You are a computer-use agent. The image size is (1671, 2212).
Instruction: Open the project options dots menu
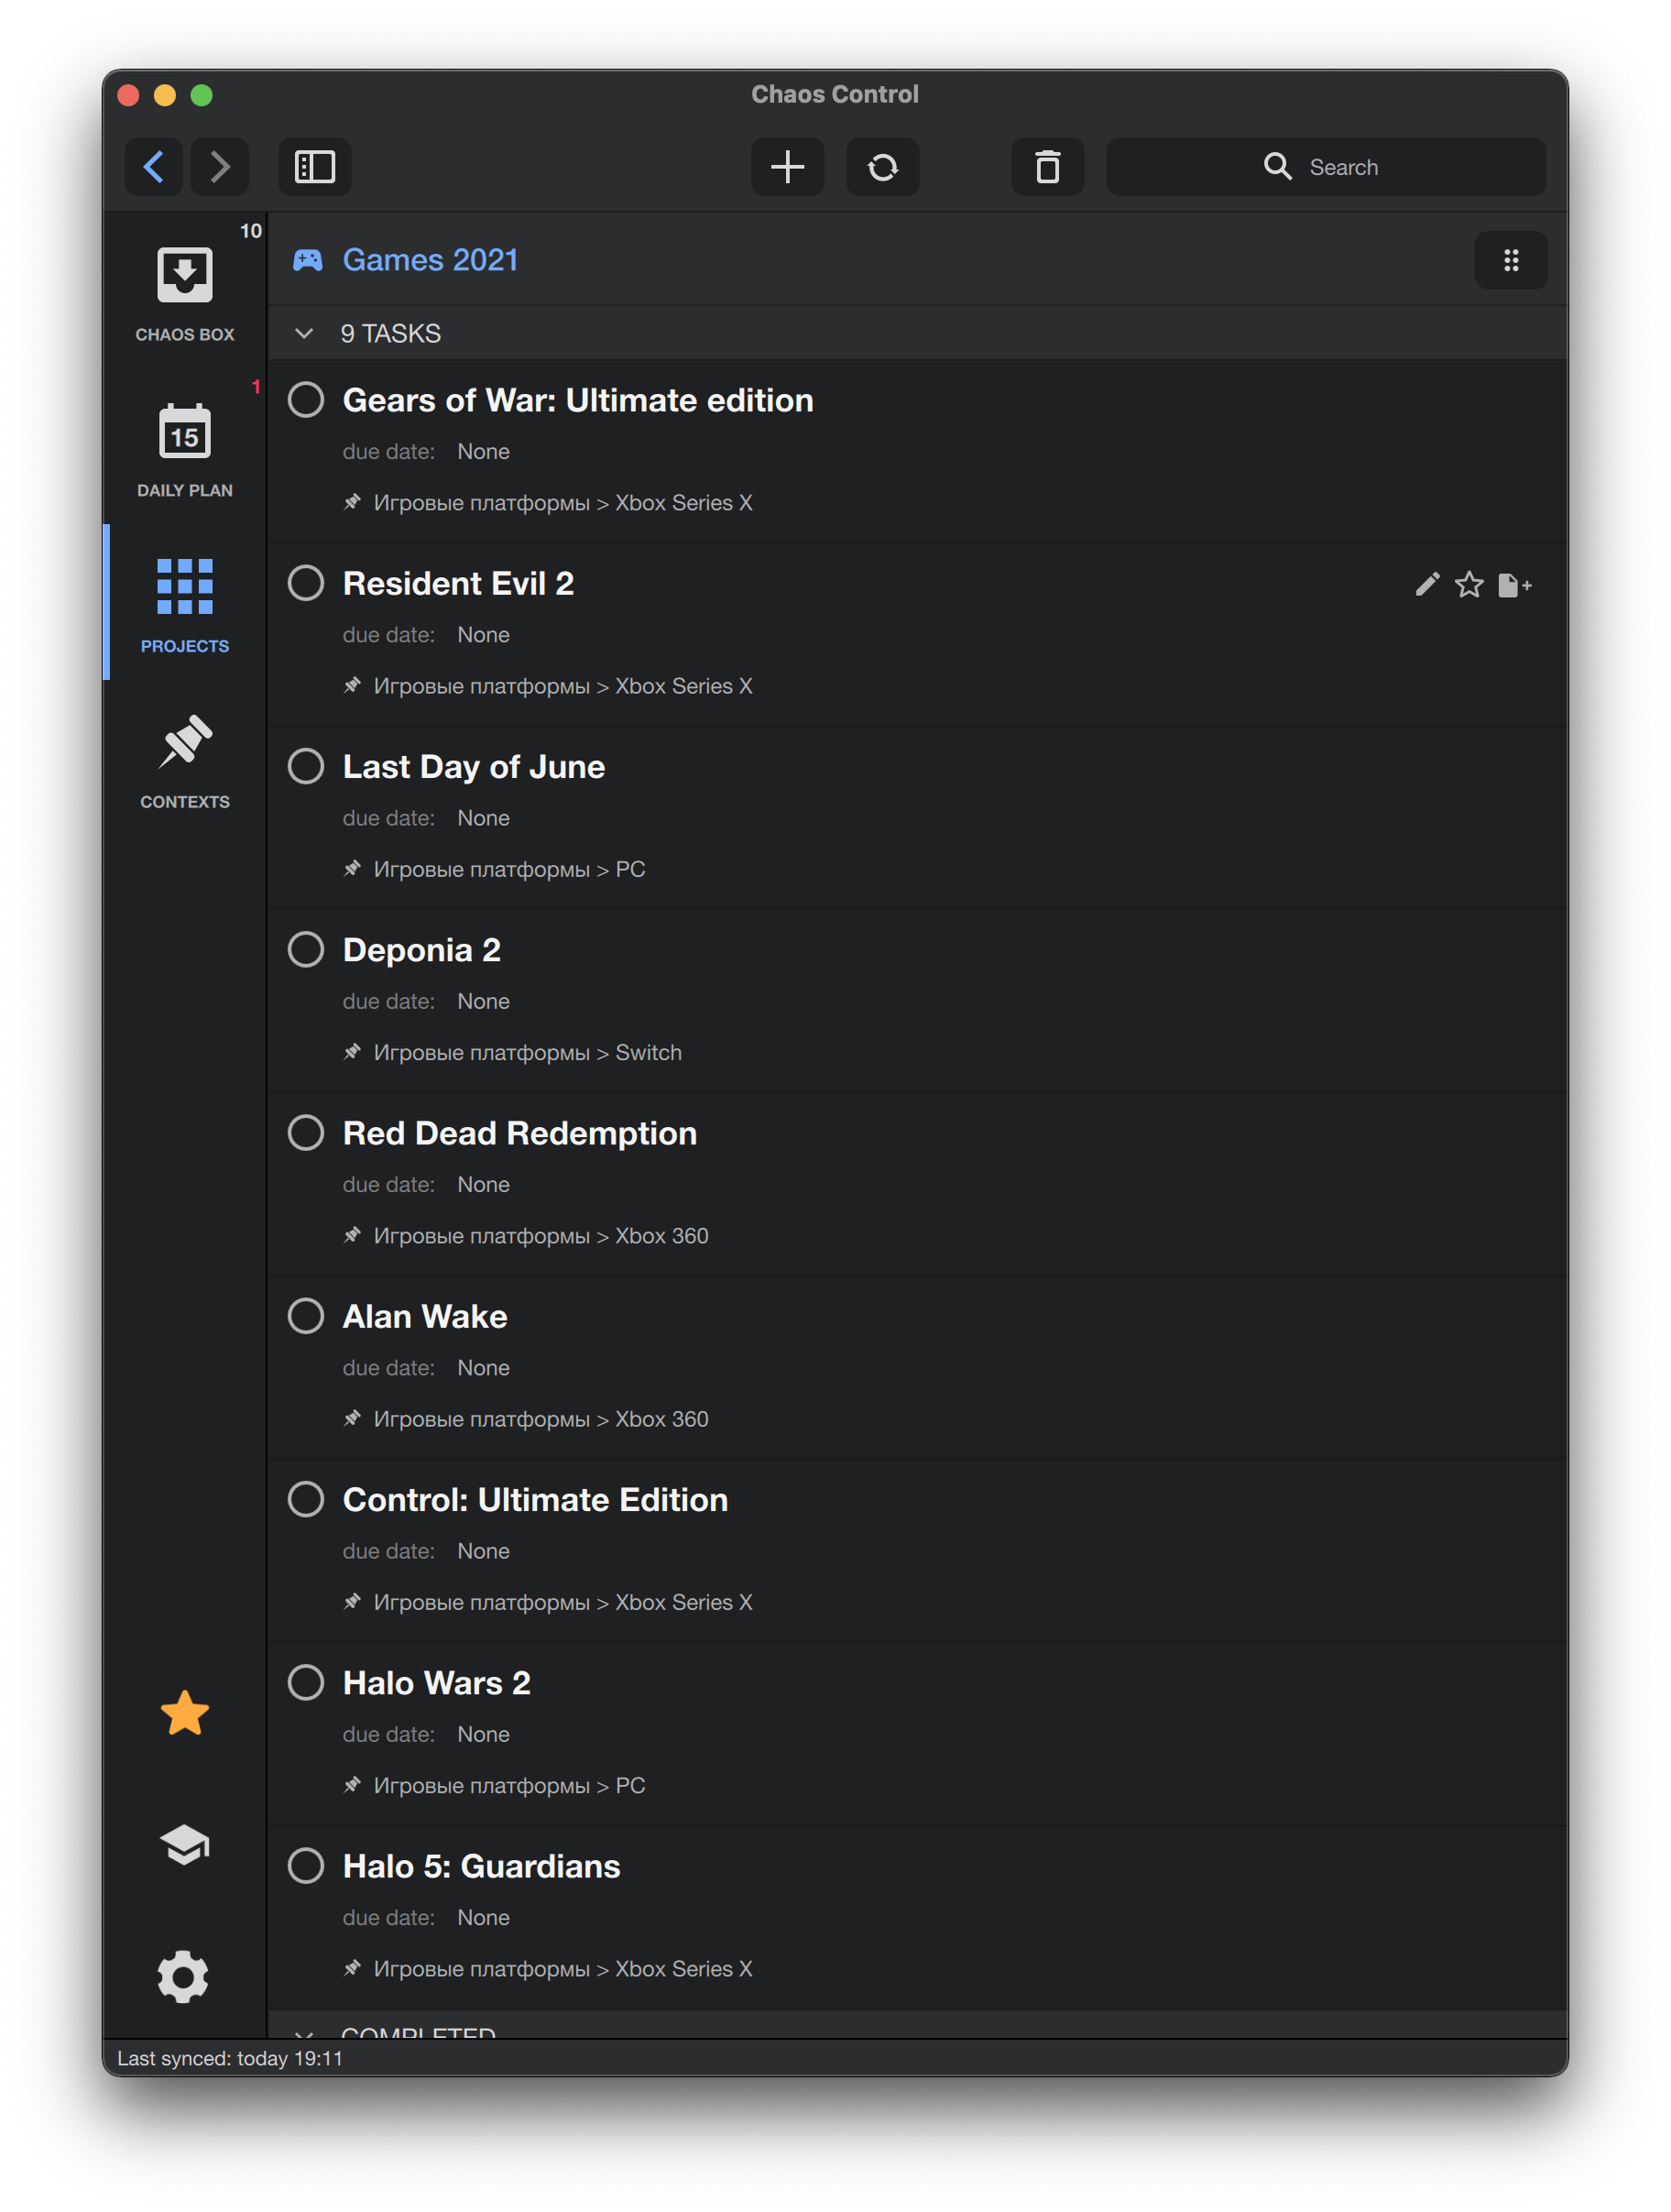(x=1512, y=261)
